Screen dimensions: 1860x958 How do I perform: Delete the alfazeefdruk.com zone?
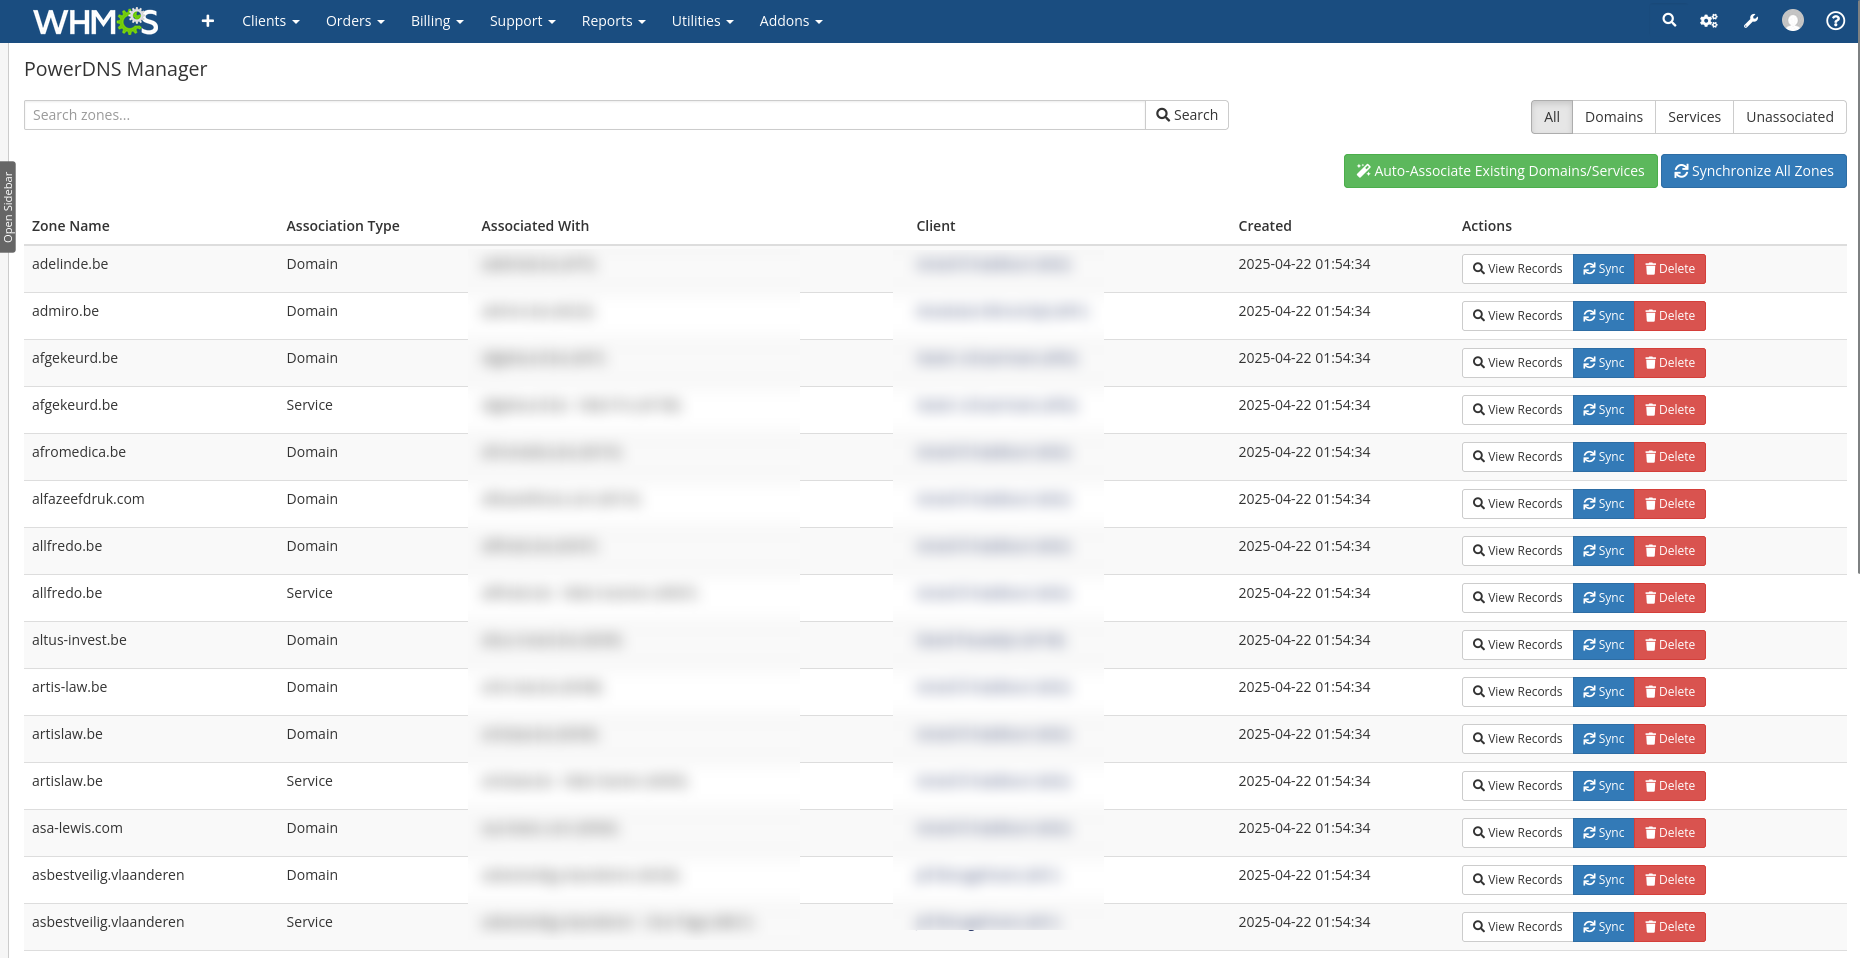[x=1670, y=504]
